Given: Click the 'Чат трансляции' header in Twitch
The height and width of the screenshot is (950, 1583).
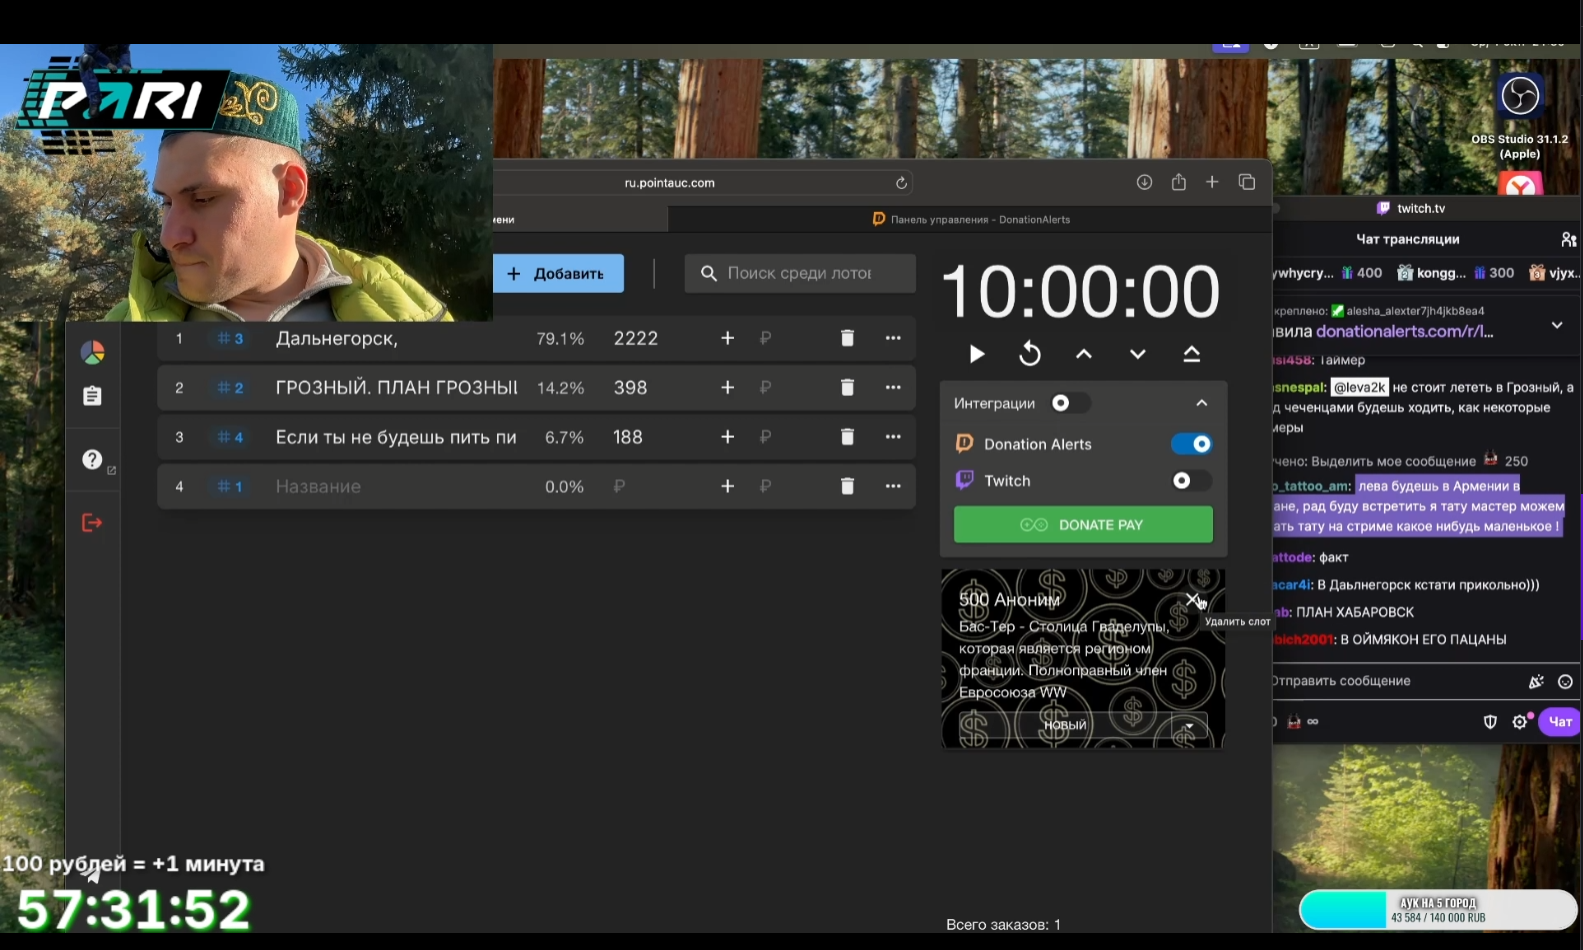Looking at the screenshot, I should (x=1407, y=239).
